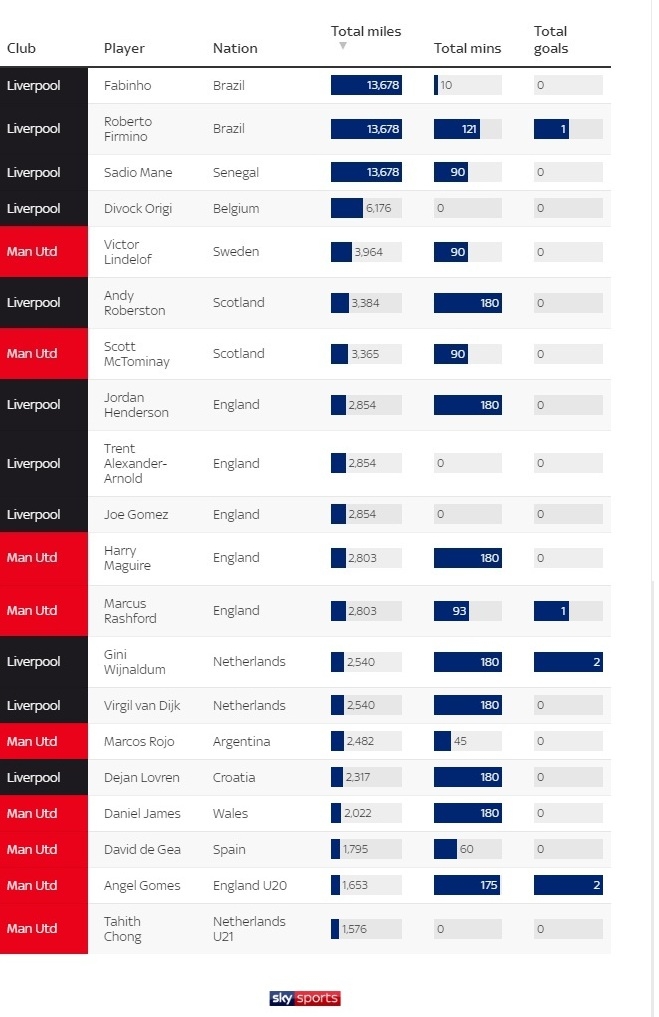The width and height of the screenshot is (659, 1017).
Task: Click Roberto Firmino's total miles bar
Action: point(366,129)
